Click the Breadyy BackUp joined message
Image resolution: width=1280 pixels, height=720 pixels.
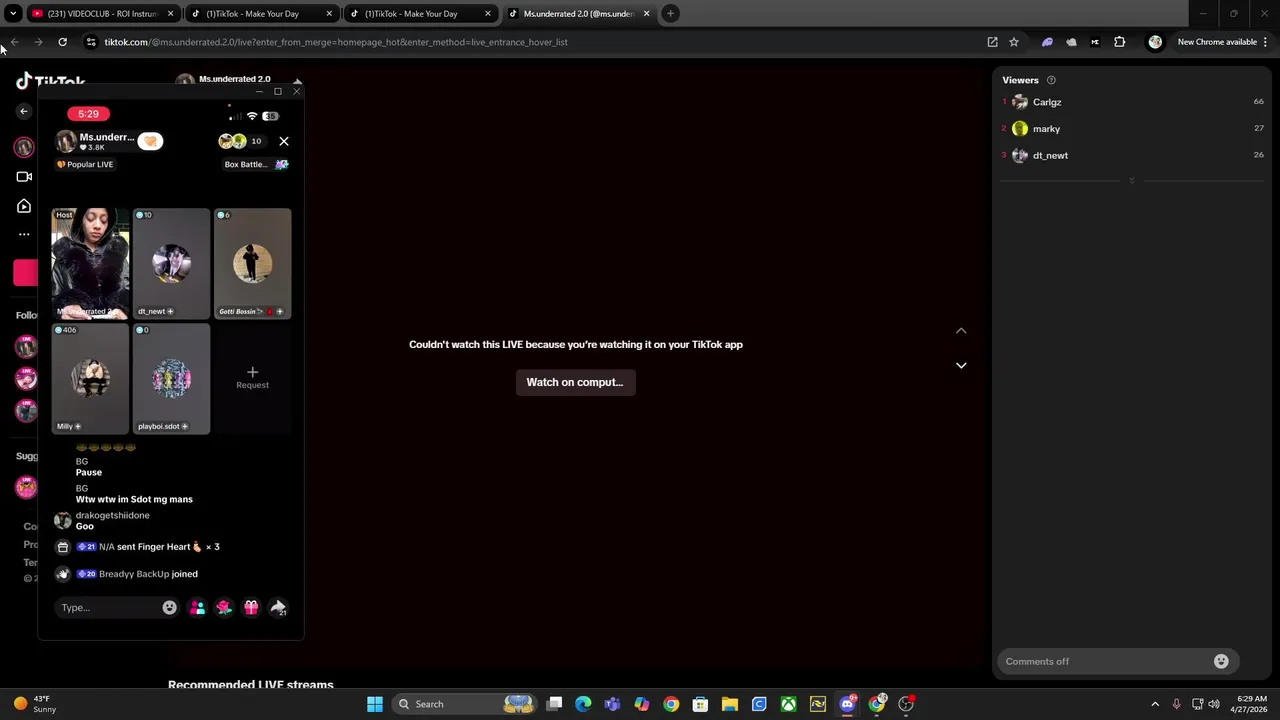pyautogui.click(x=138, y=574)
